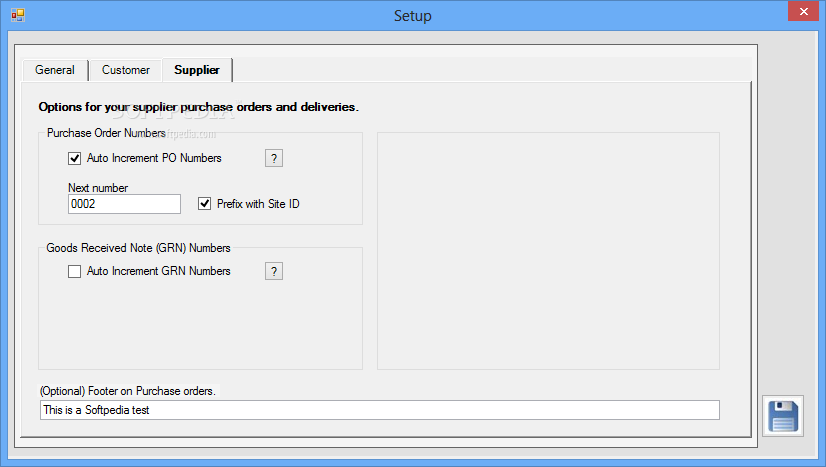The width and height of the screenshot is (826, 467).
Task: Click the "Purchase Order Numbers" group label
Action: click(106, 133)
